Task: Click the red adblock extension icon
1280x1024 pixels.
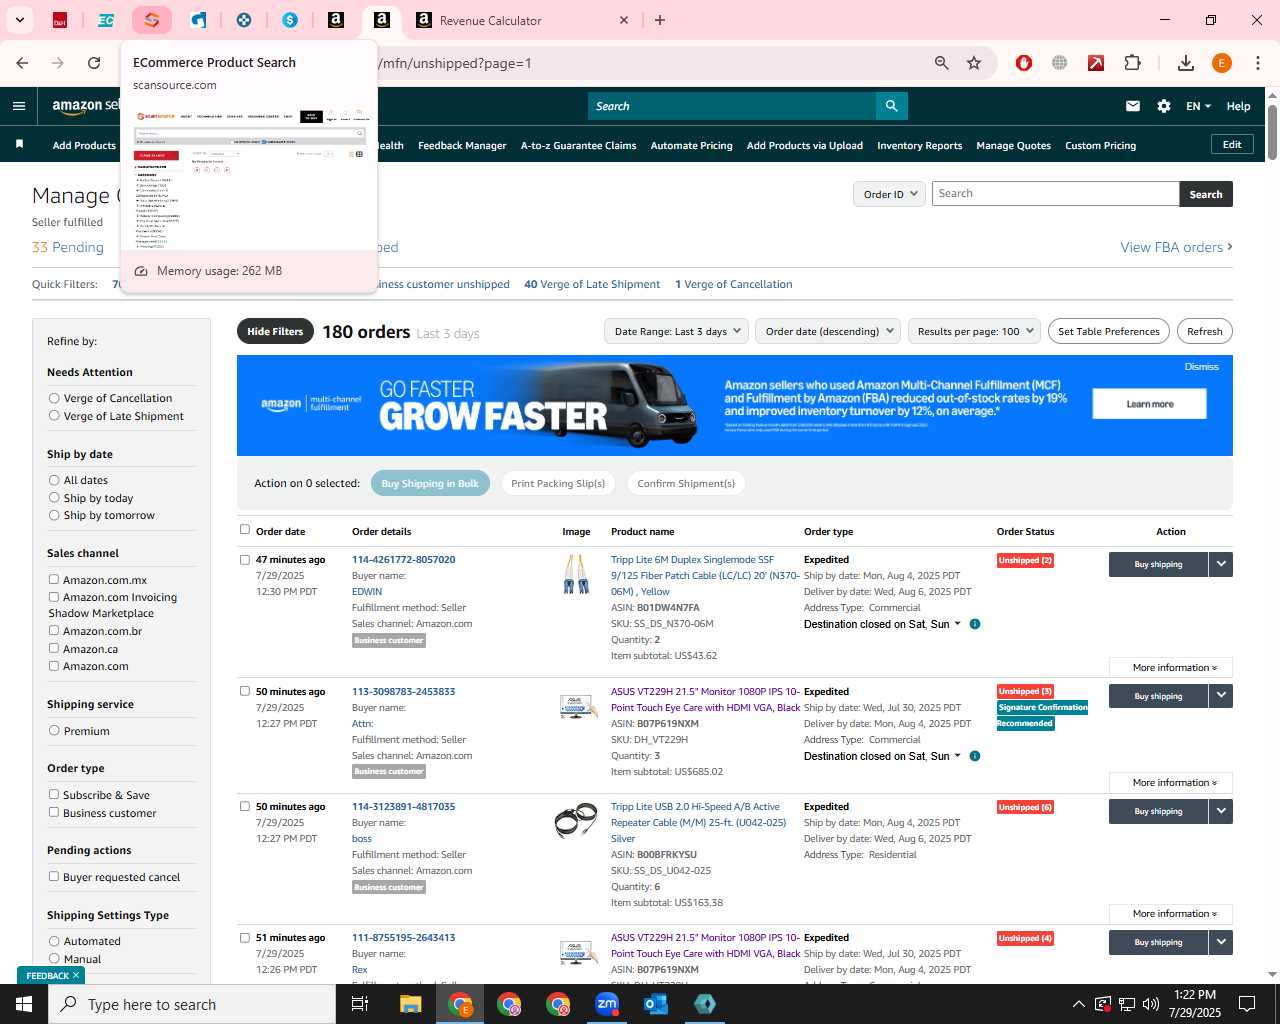Action: [1023, 63]
